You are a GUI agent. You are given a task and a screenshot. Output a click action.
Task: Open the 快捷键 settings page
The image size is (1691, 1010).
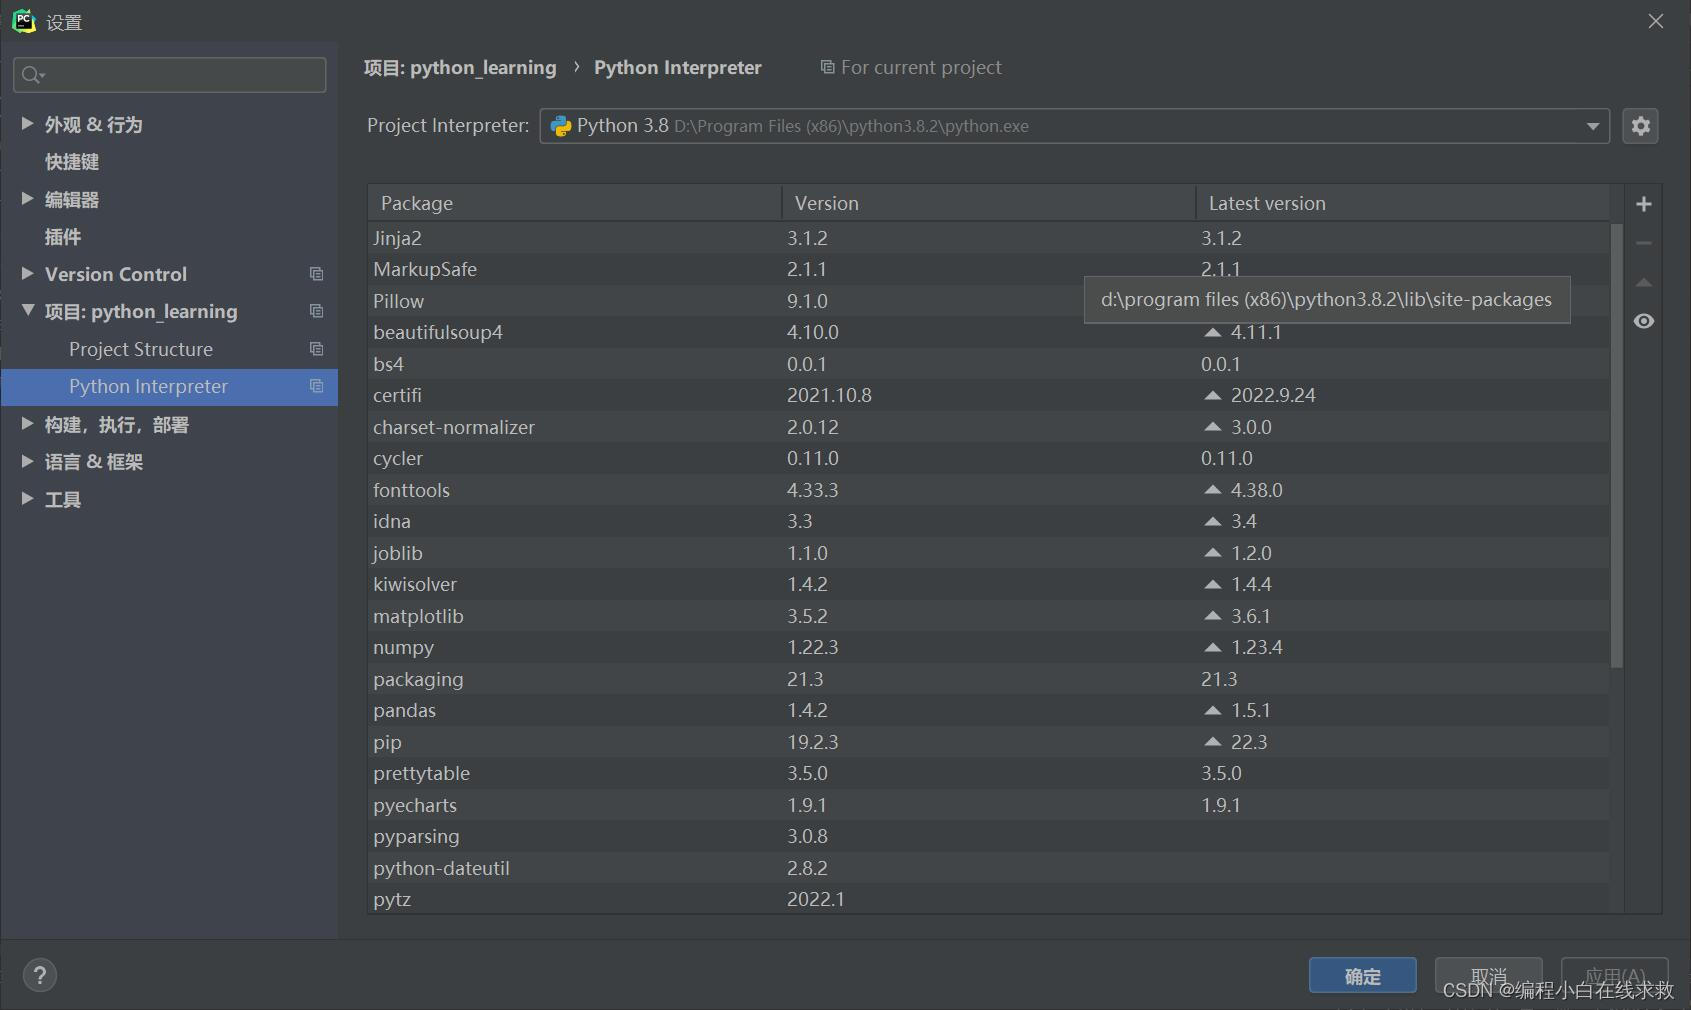72,162
